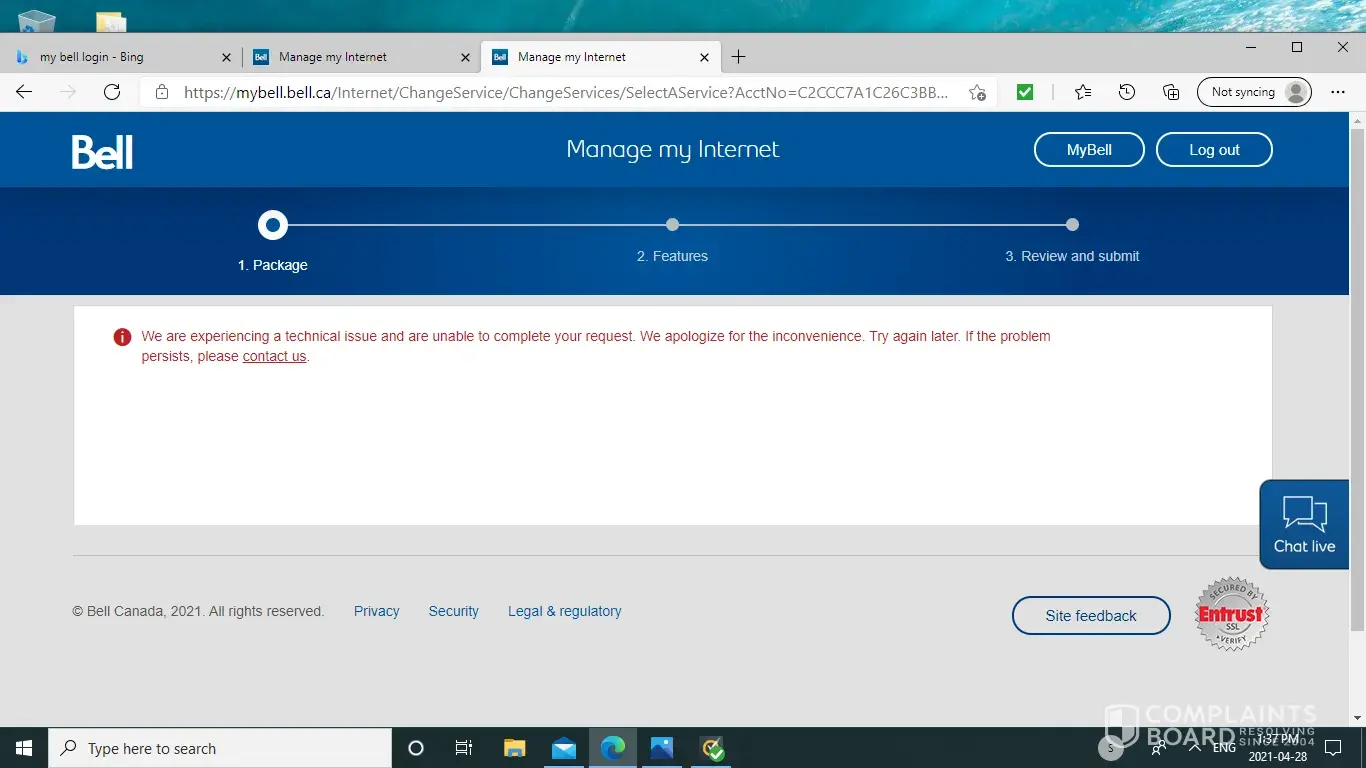Viewport: 1366px width, 768px height.
Task: Open Task View on the taskbar
Action: click(x=464, y=748)
